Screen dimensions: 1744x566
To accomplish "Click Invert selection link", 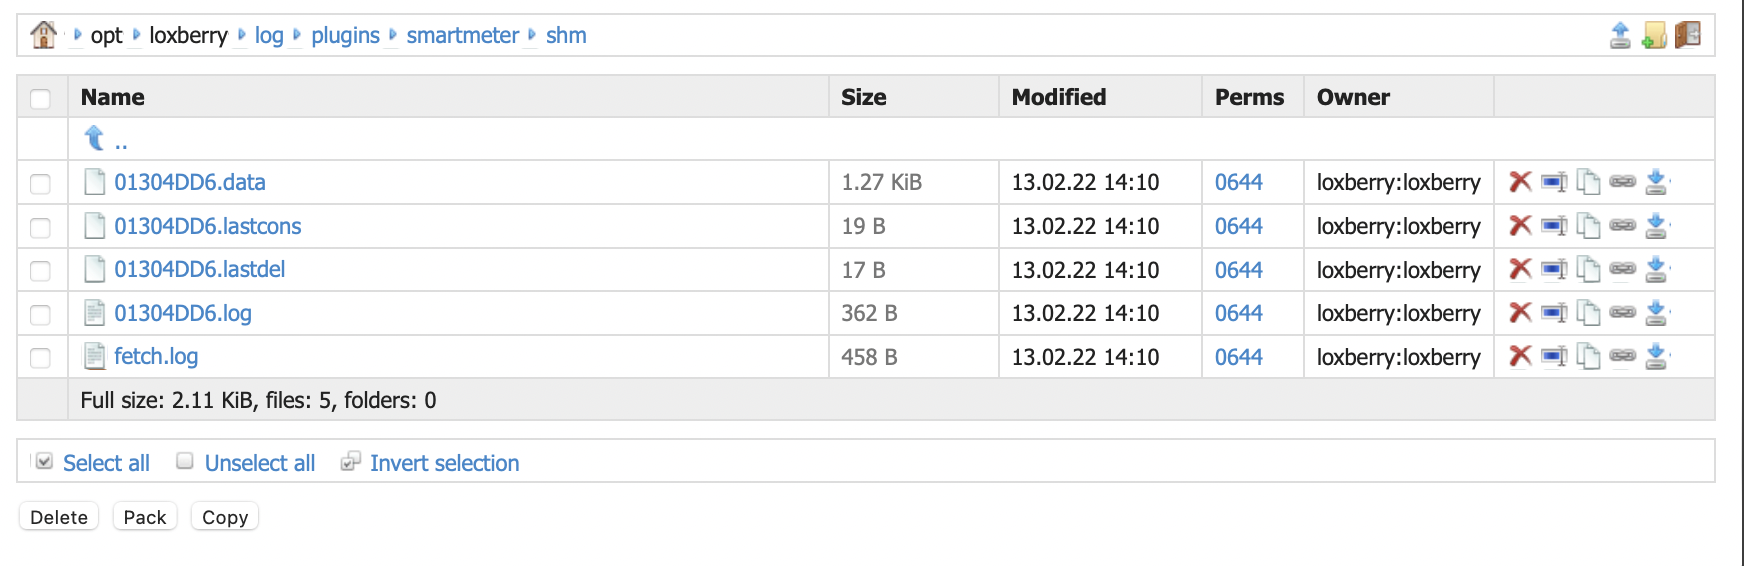I will (x=444, y=463).
